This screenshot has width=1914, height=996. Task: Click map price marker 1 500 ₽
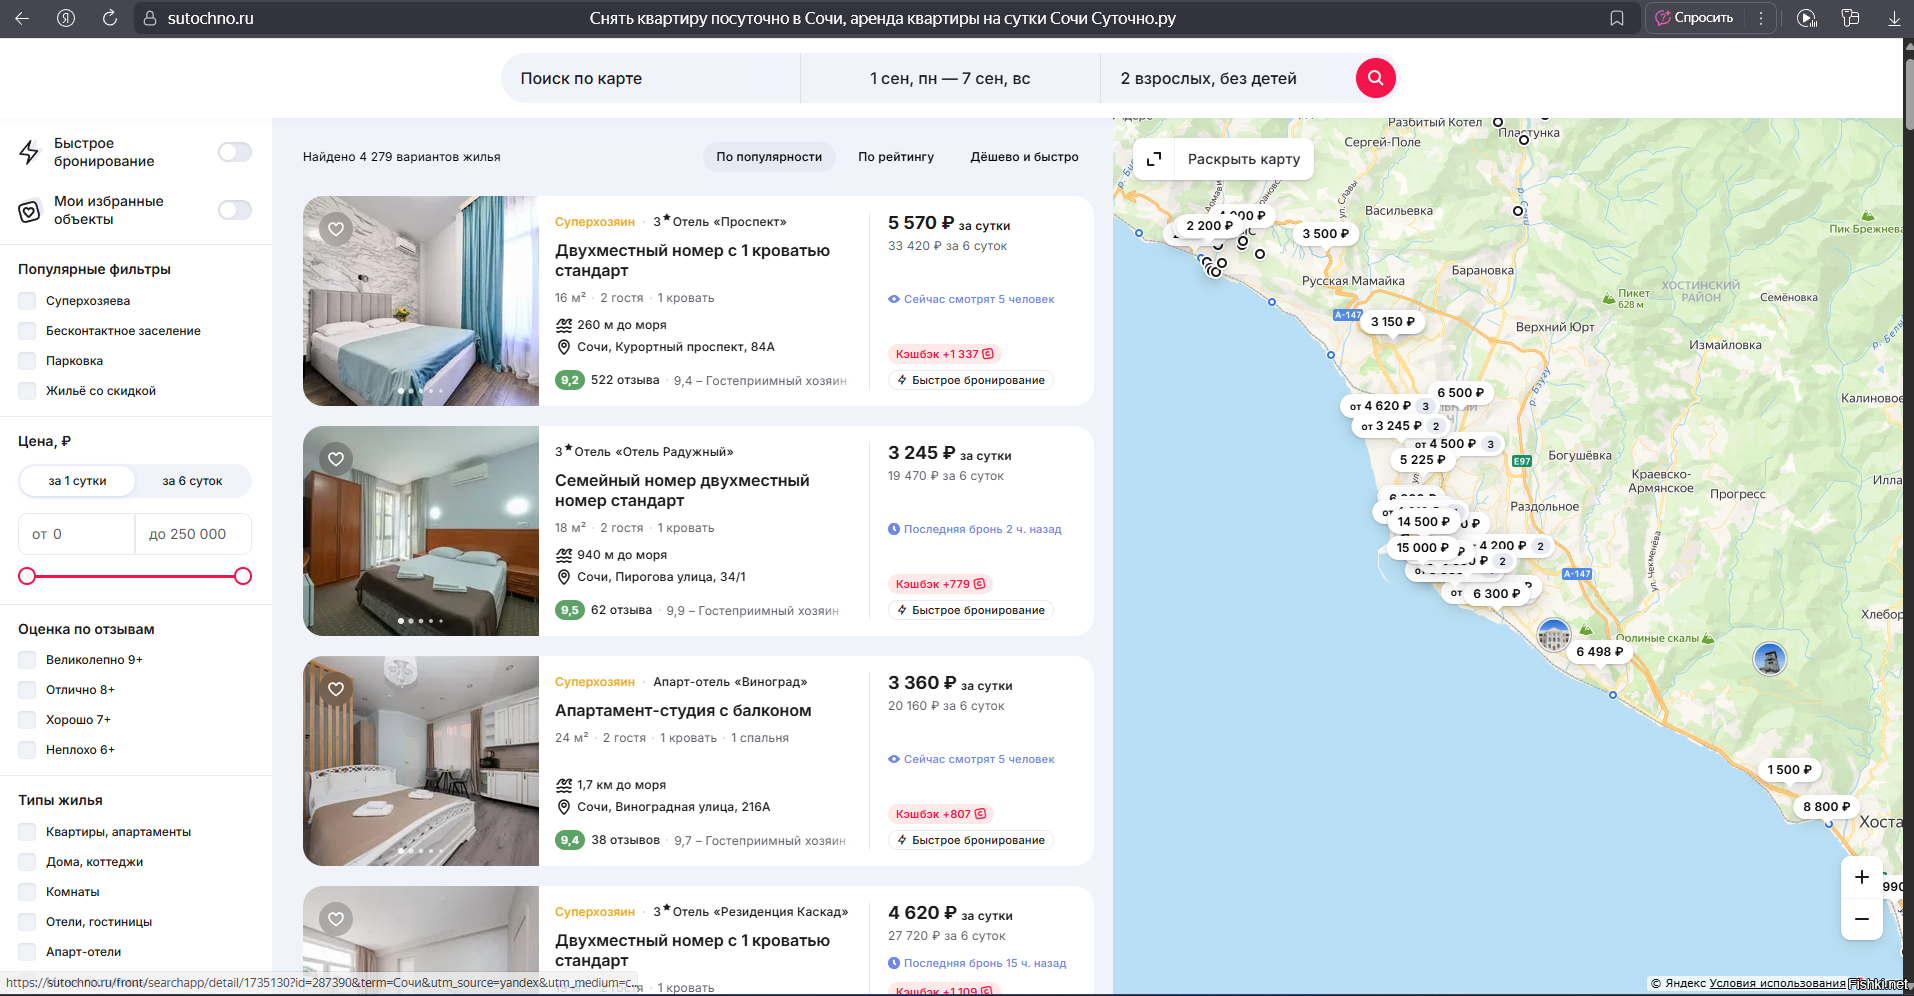pos(1789,770)
